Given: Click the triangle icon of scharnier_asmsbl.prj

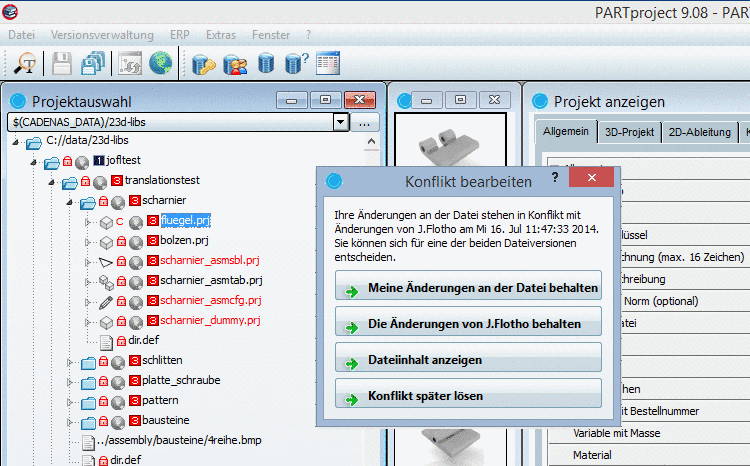Looking at the screenshot, I should pos(106,262).
